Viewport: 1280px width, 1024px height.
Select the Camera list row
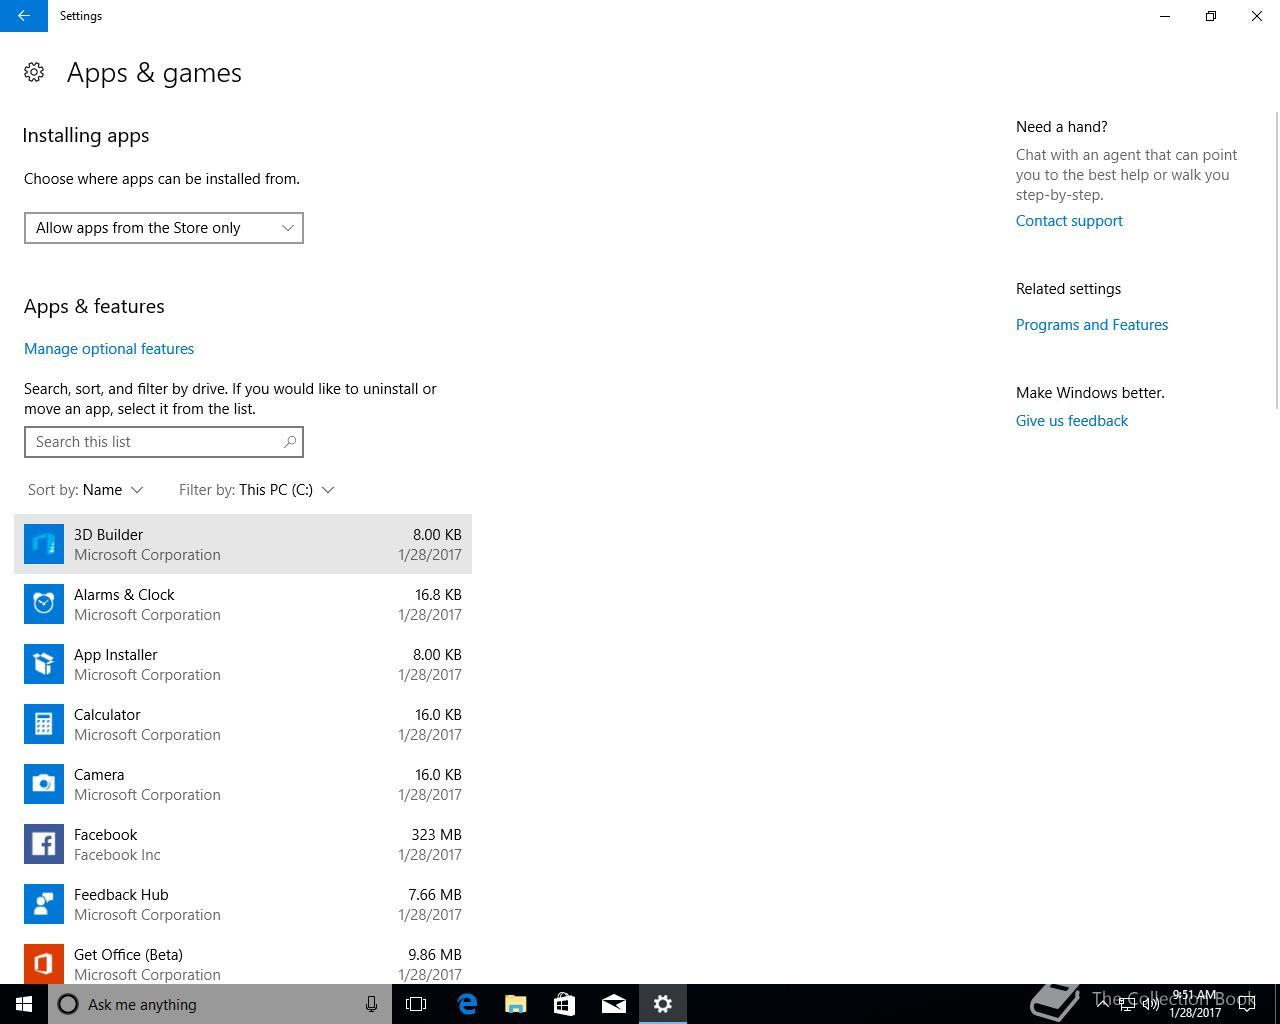(243, 784)
